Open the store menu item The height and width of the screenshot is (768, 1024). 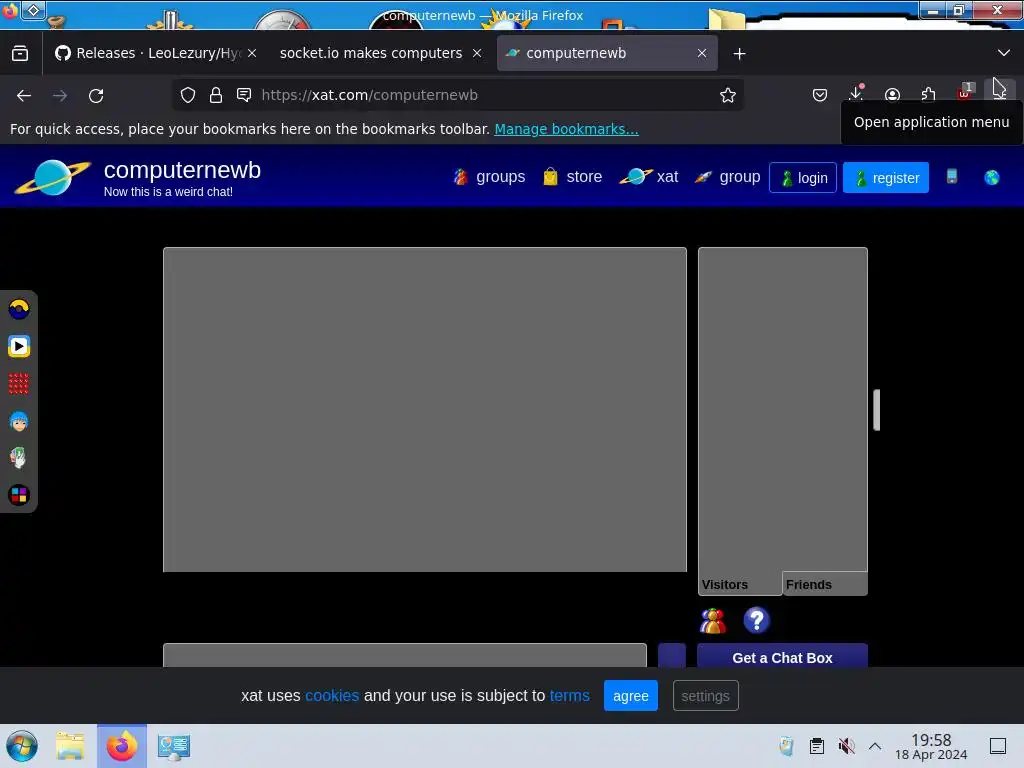[572, 177]
